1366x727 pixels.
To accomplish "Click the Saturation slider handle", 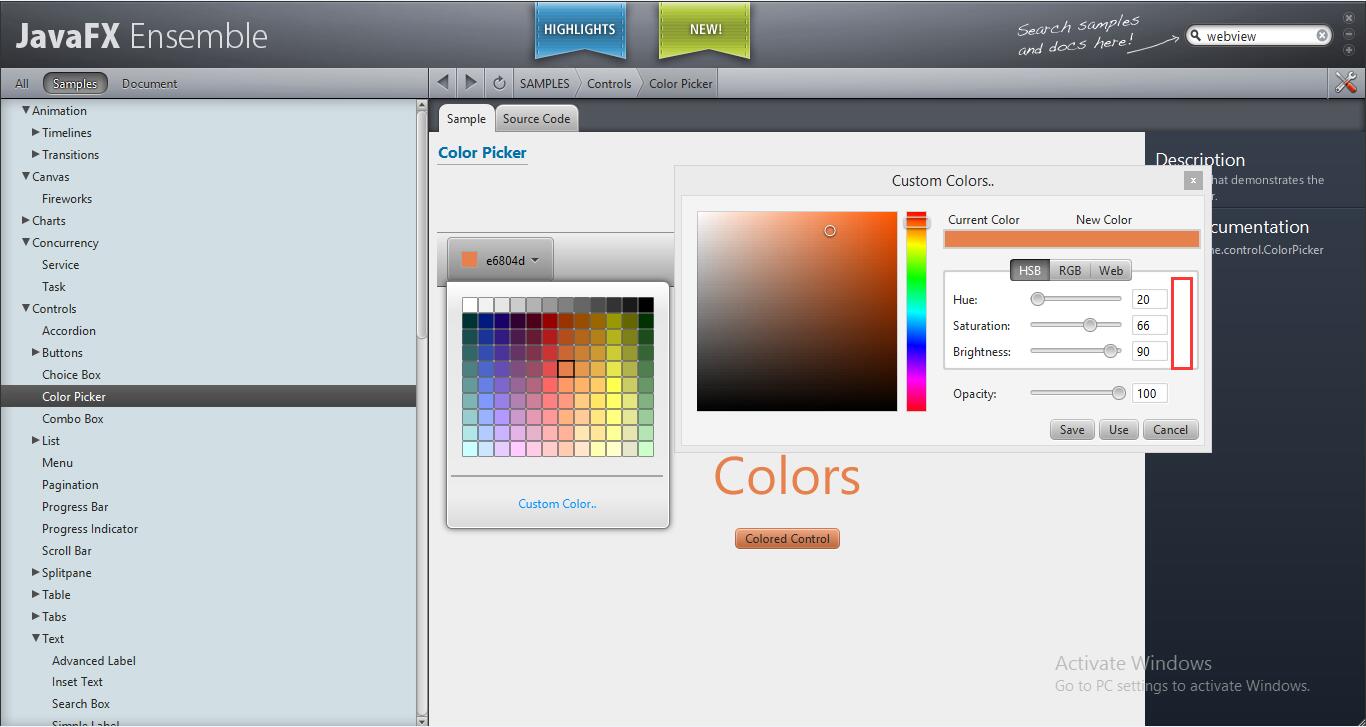I will [x=1090, y=325].
